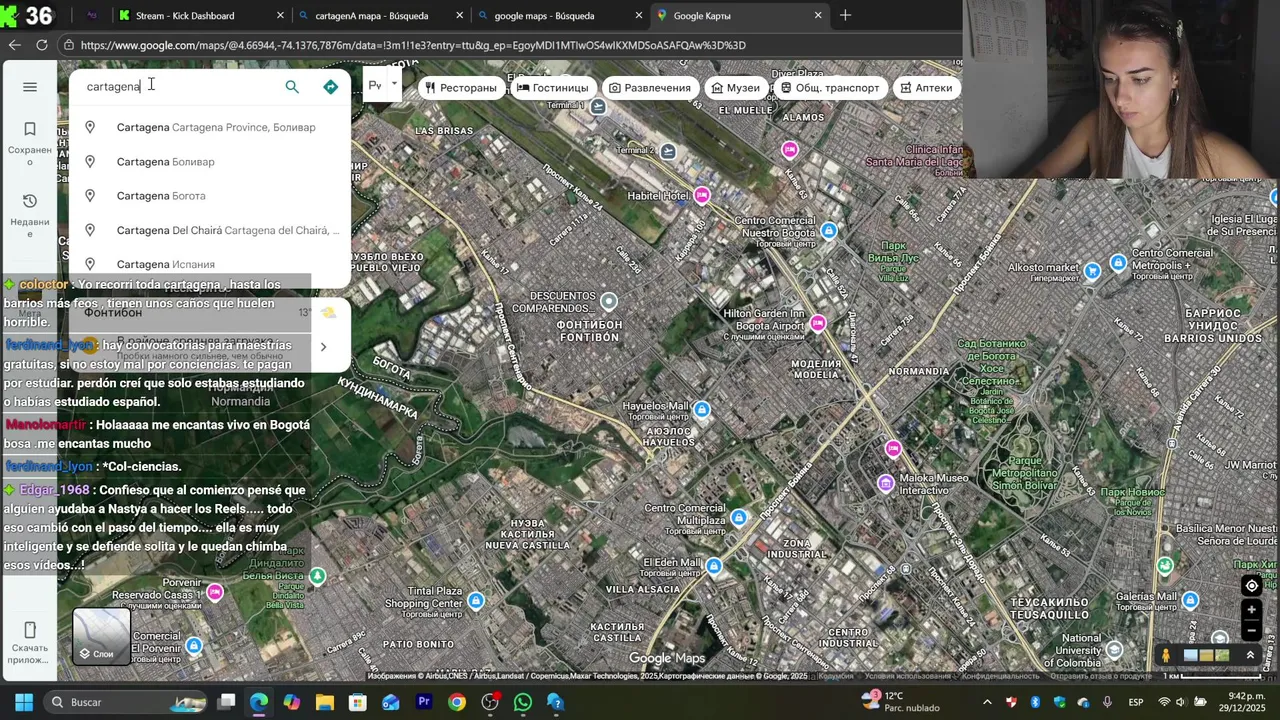Expand the traffic info card chevron

(x=323, y=347)
